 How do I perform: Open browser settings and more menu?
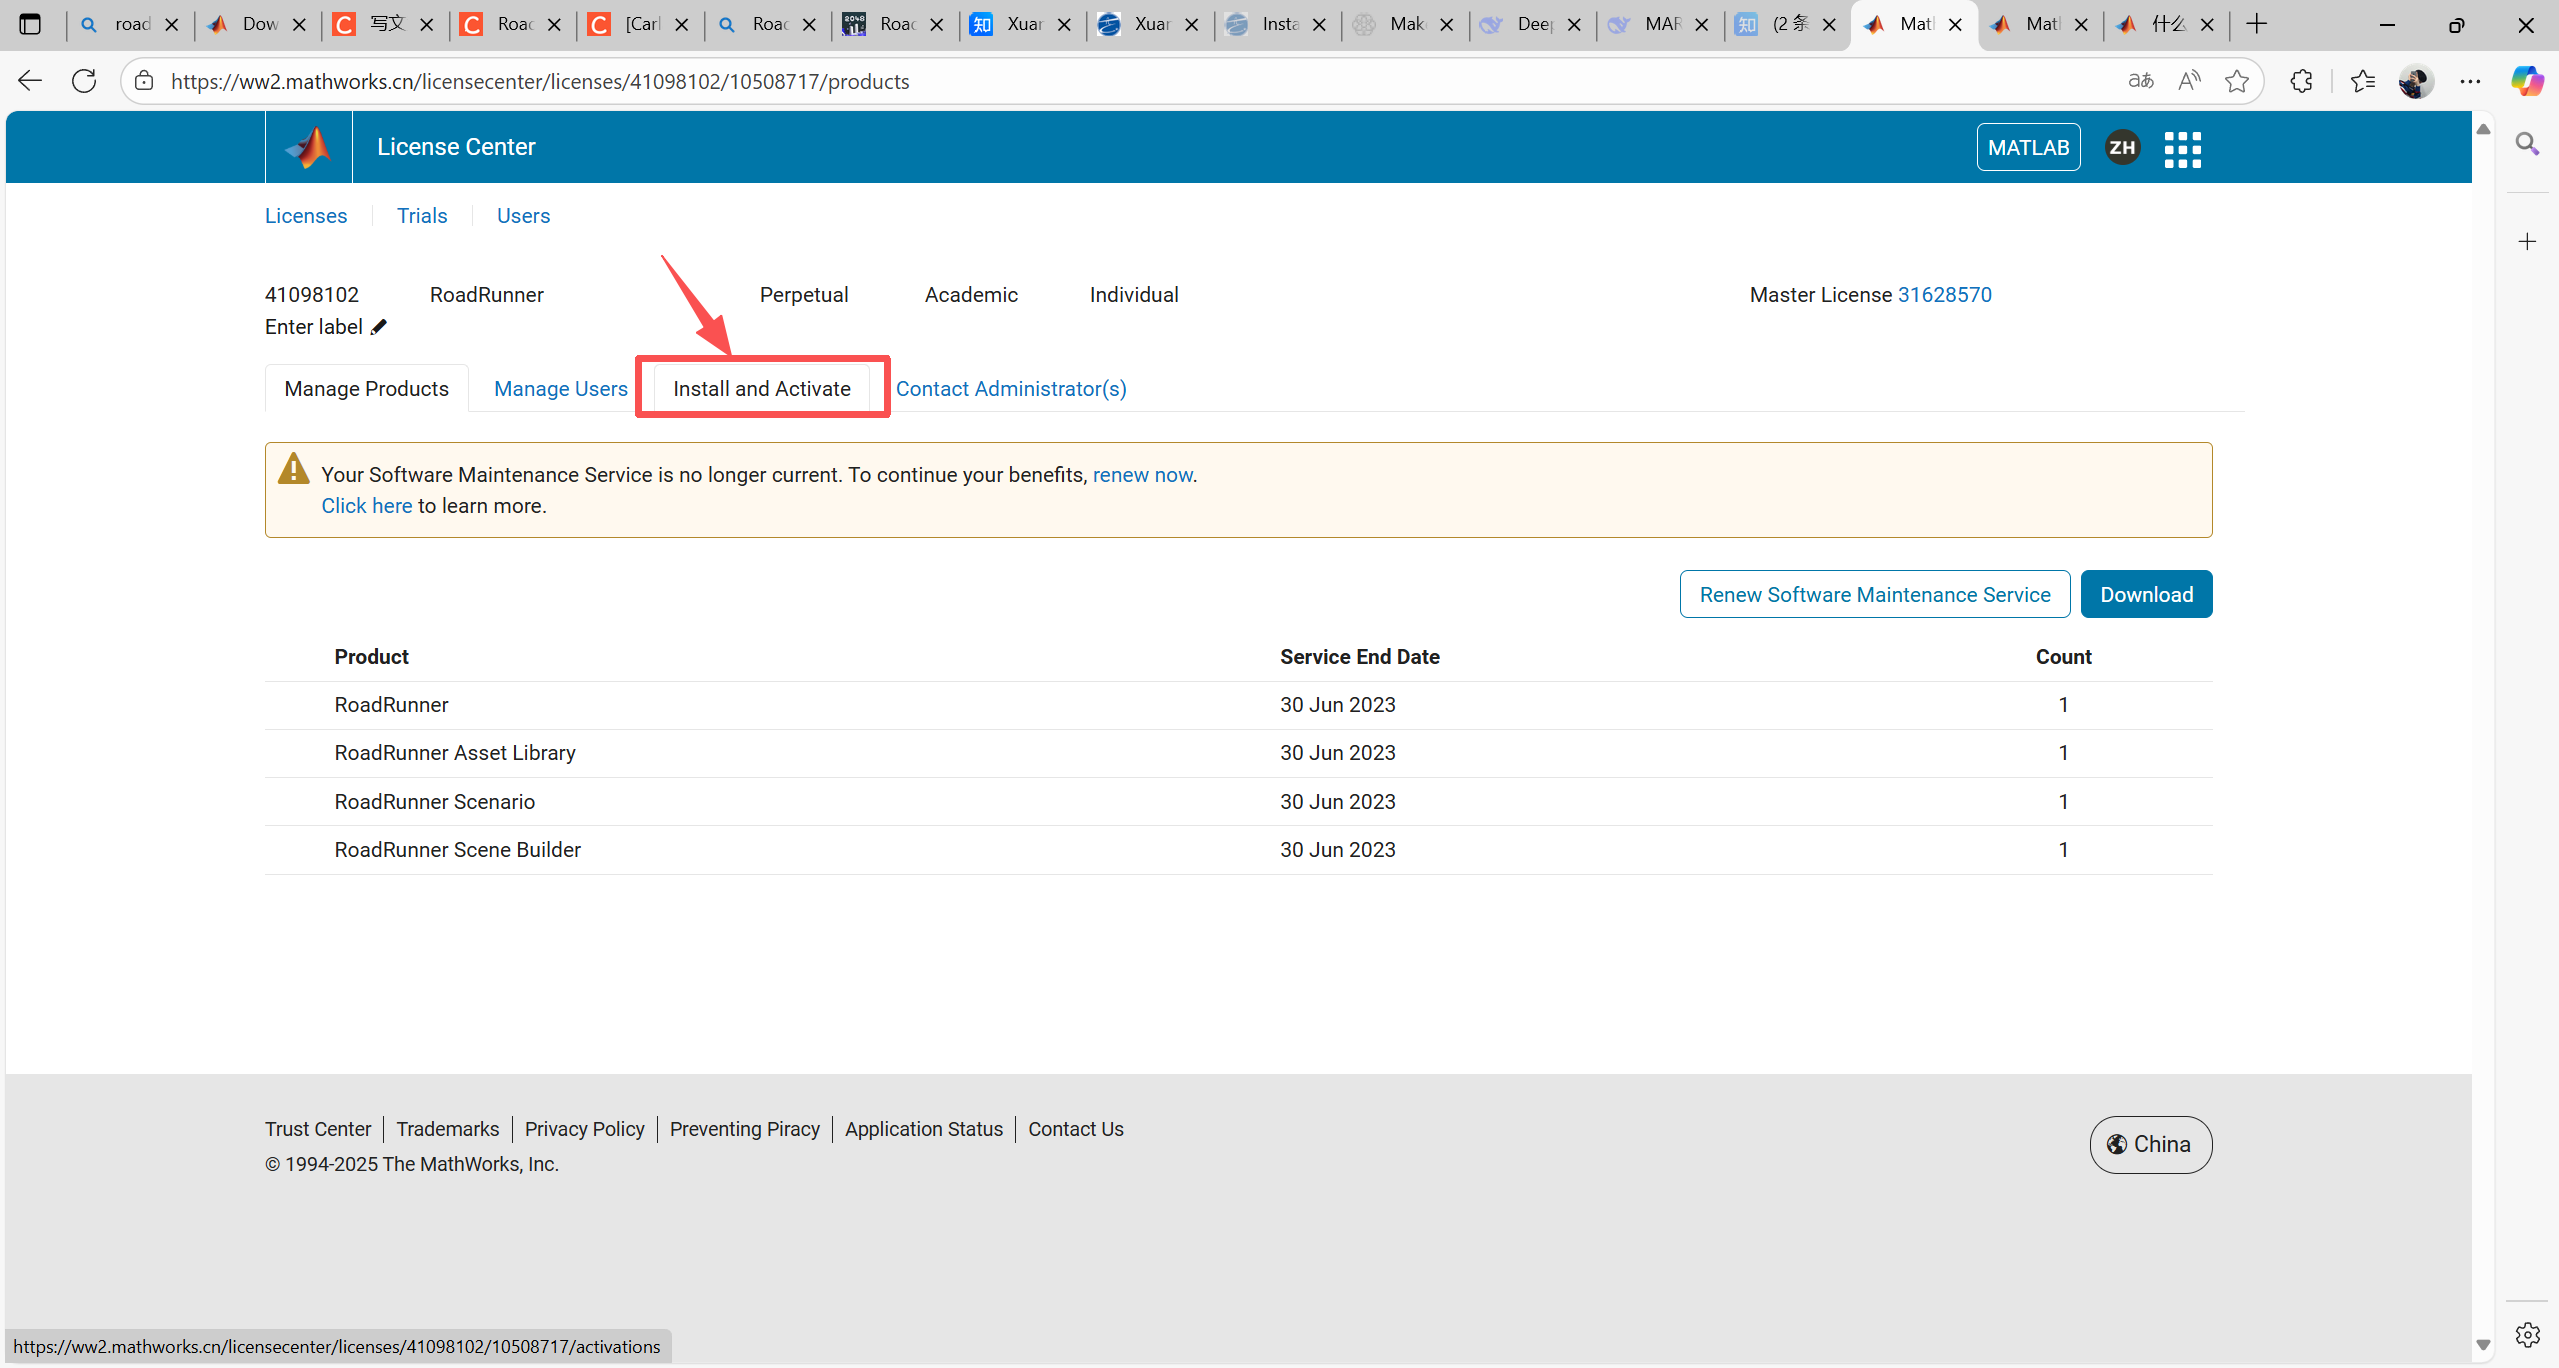click(x=2470, y=81)
